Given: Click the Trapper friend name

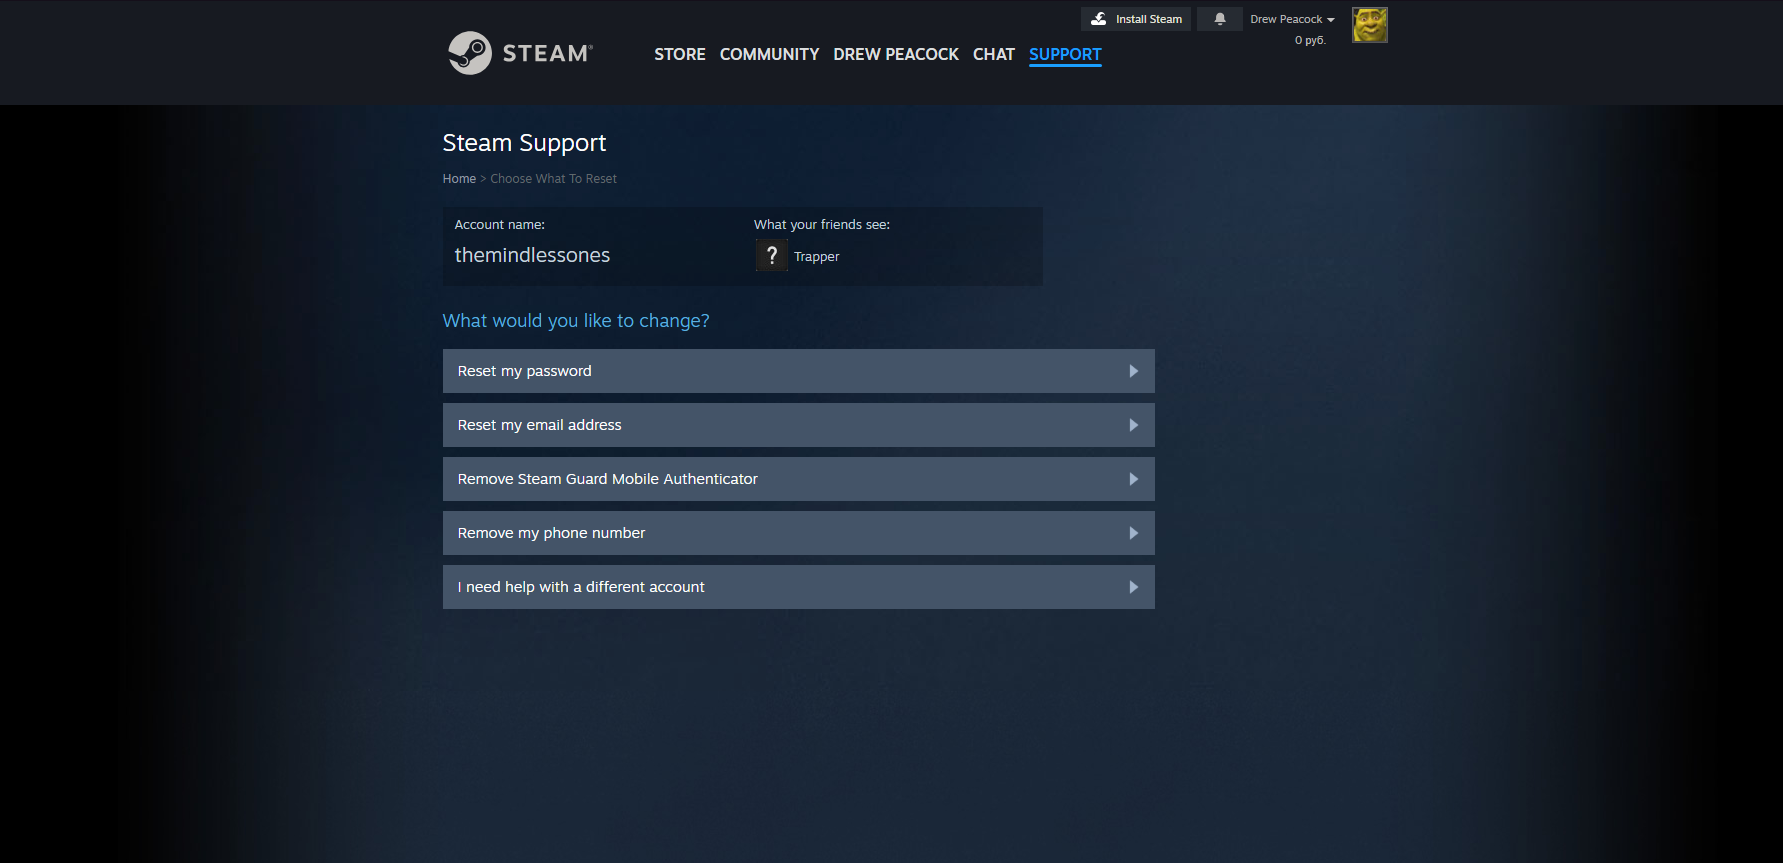Looking at the screenshot, I should point(816,257).
